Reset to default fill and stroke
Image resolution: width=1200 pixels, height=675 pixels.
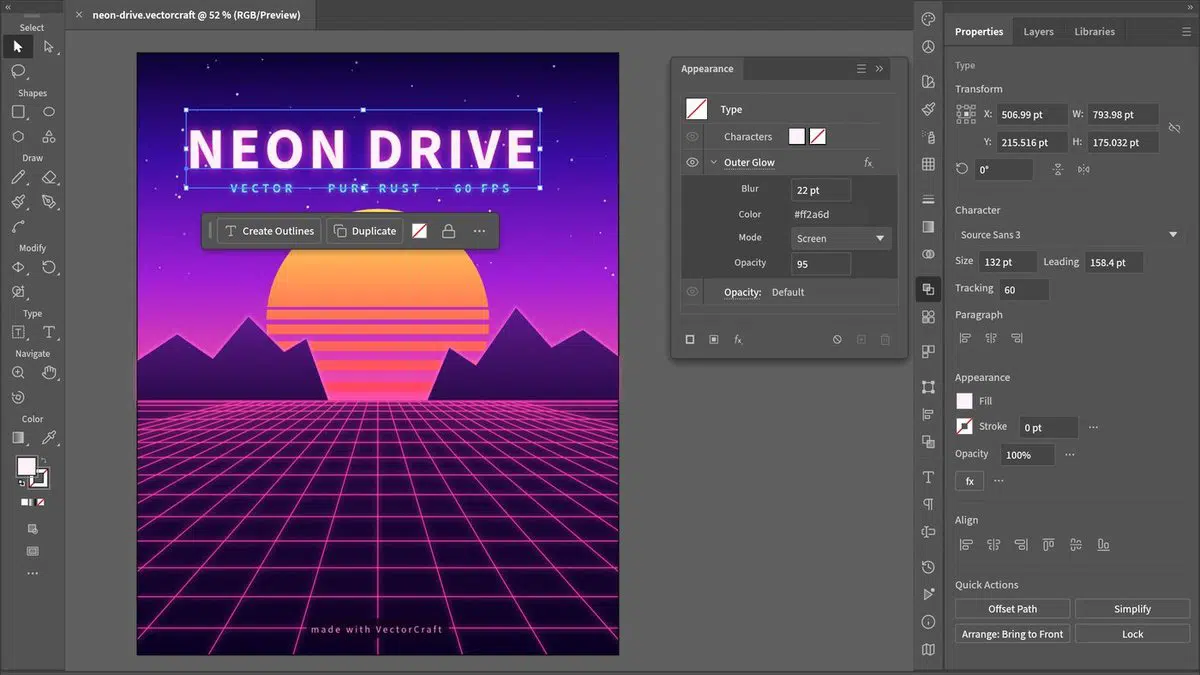pyautogui.click(x=22, y=483)
